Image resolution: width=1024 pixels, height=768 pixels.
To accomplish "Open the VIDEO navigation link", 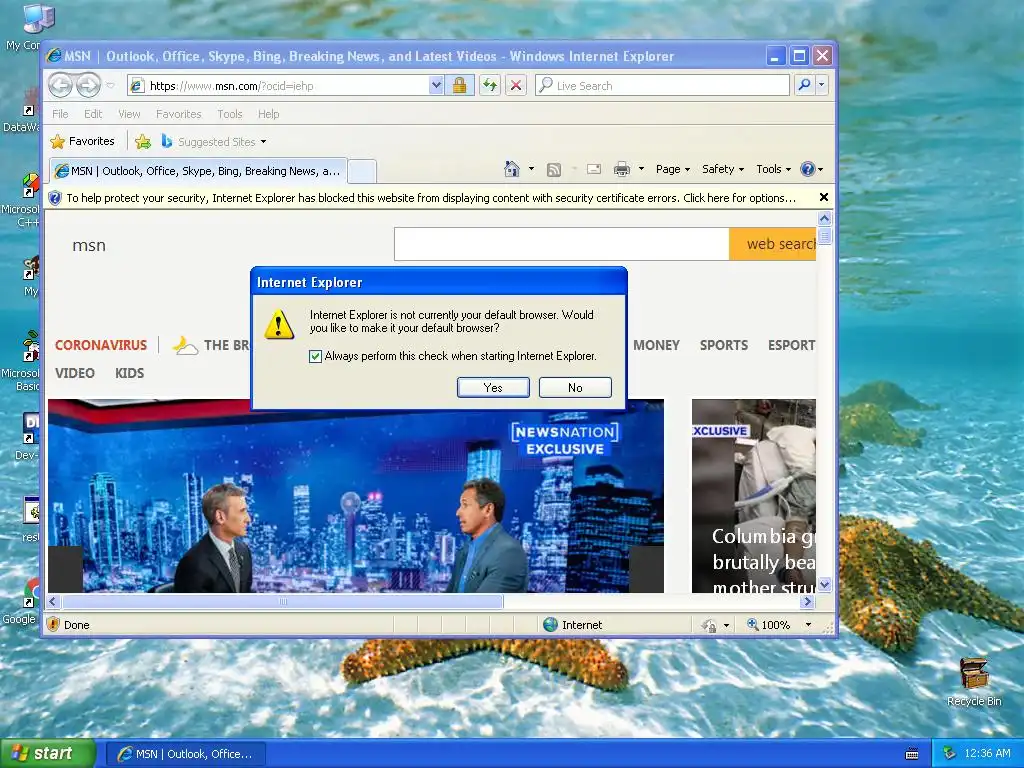I will (74, 373).
